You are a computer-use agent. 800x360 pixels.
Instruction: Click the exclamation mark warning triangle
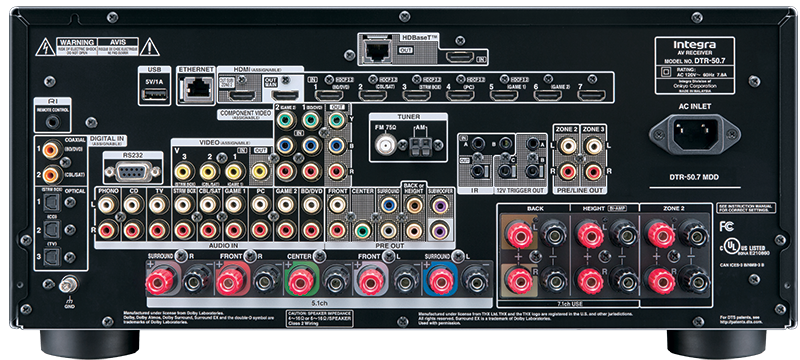click(149, 47)
